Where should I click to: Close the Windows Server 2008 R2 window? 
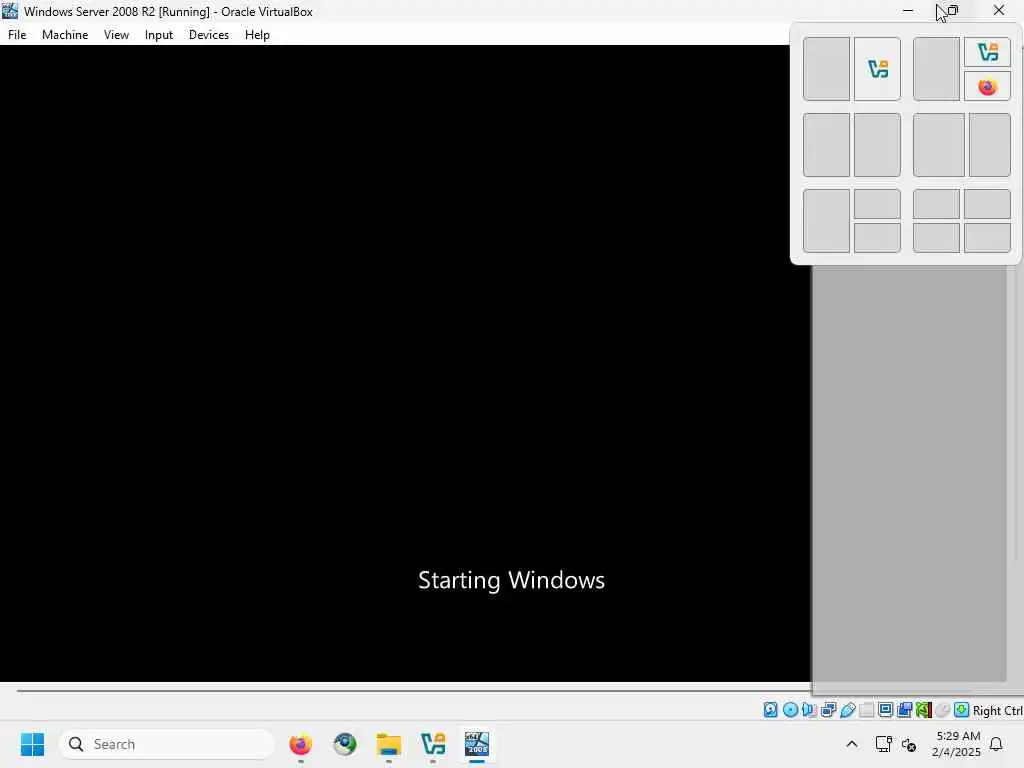tap(999, 10)
